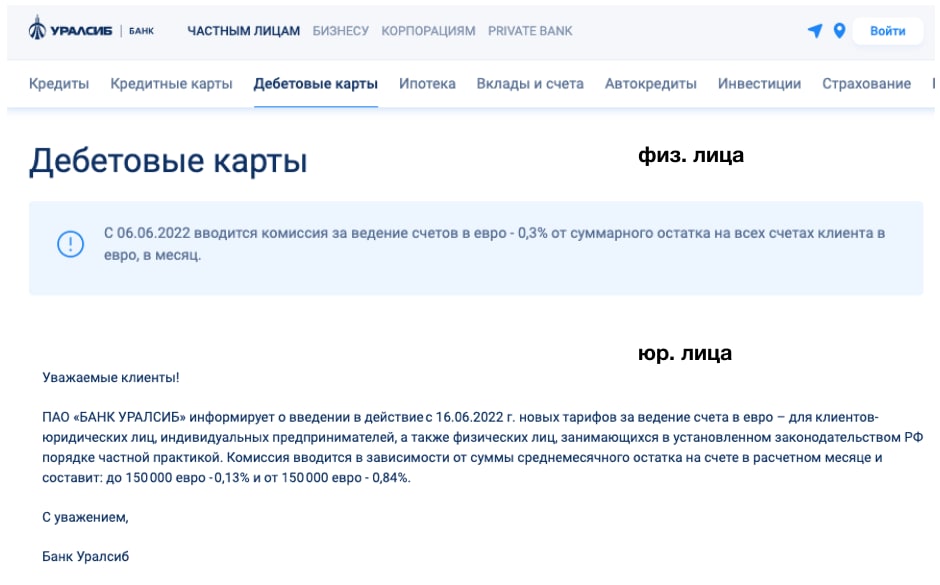Click the Банк Уралсиб signature
This screenshot has width=940, height=585.
(85, 557)
